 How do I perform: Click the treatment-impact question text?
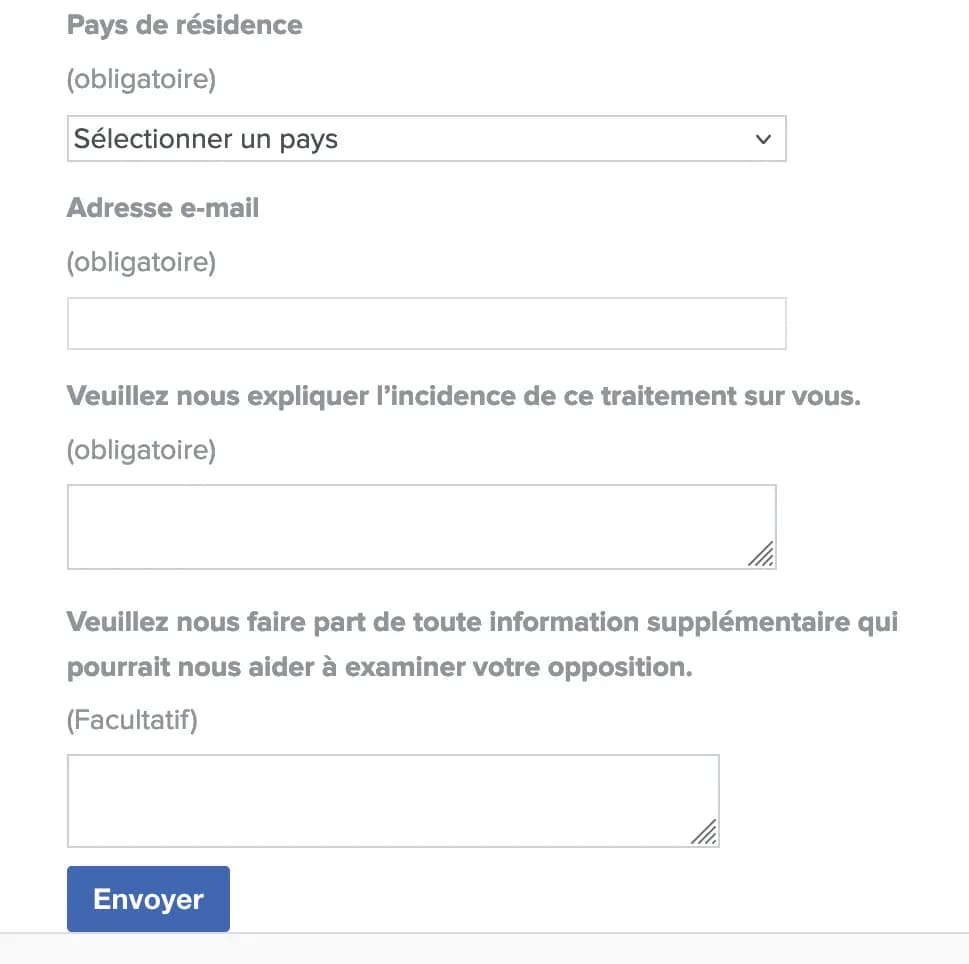pyautogui.click(x=465, y=396)
